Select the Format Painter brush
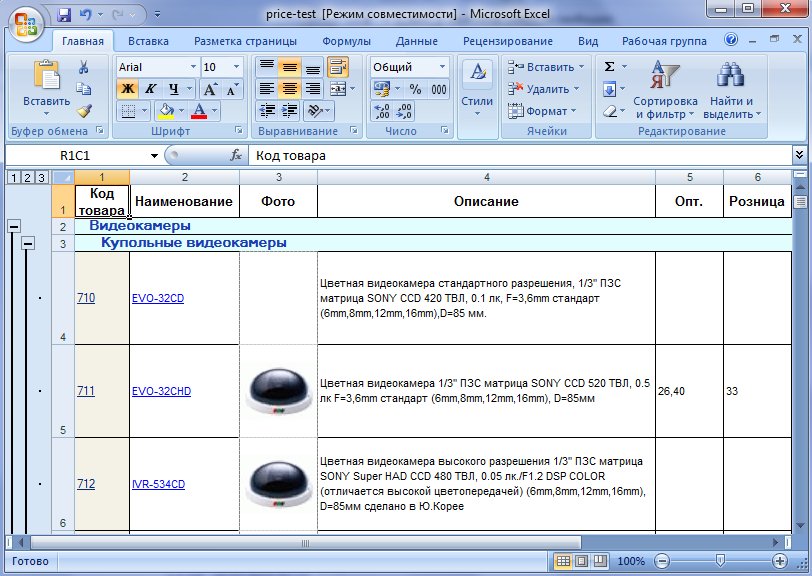 click(x=84, y=110)
